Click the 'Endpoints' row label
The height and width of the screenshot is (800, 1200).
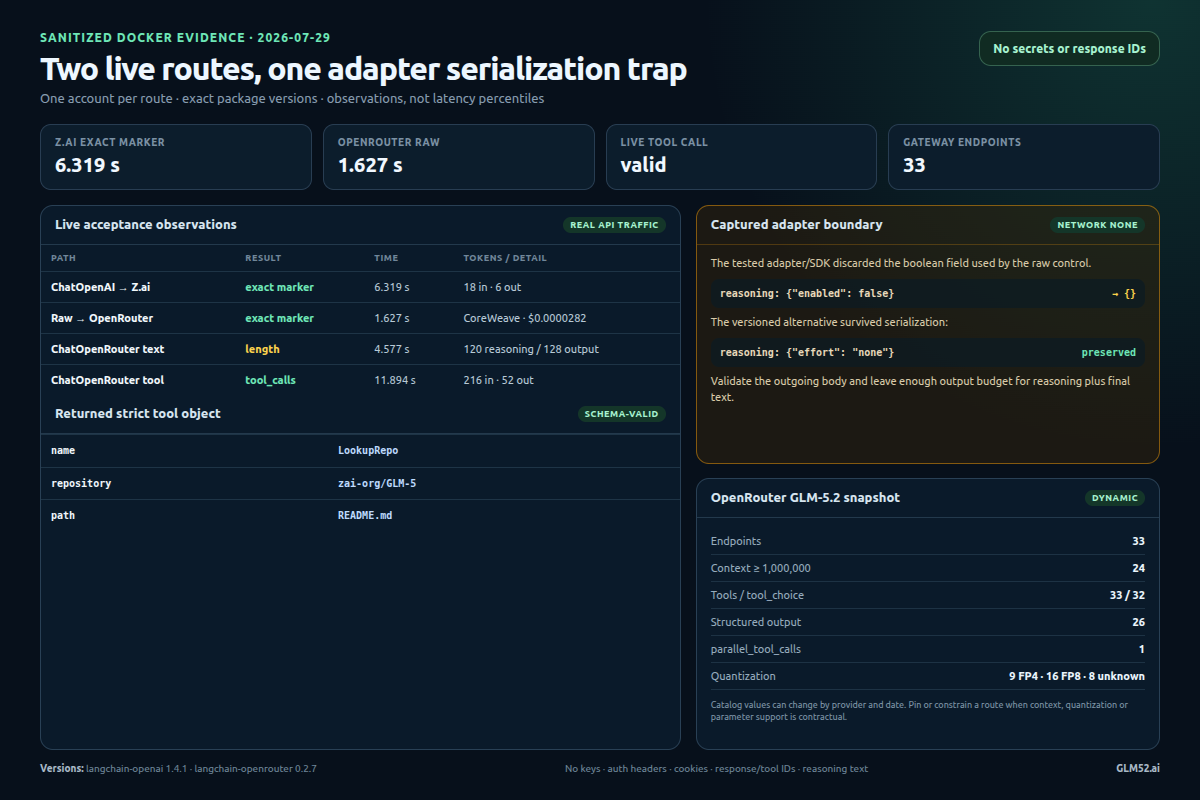pos(736,541)
